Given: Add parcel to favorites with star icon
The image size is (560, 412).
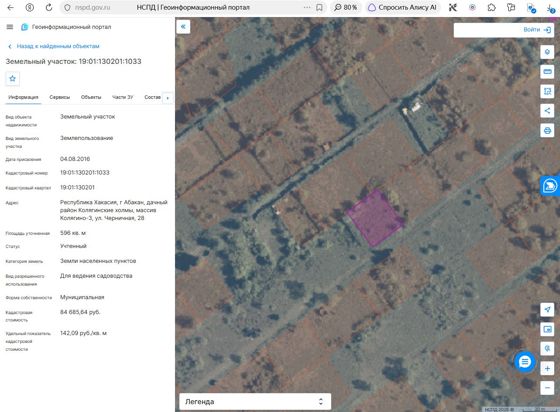Looking at the screenshot, I should coord(12,79).
